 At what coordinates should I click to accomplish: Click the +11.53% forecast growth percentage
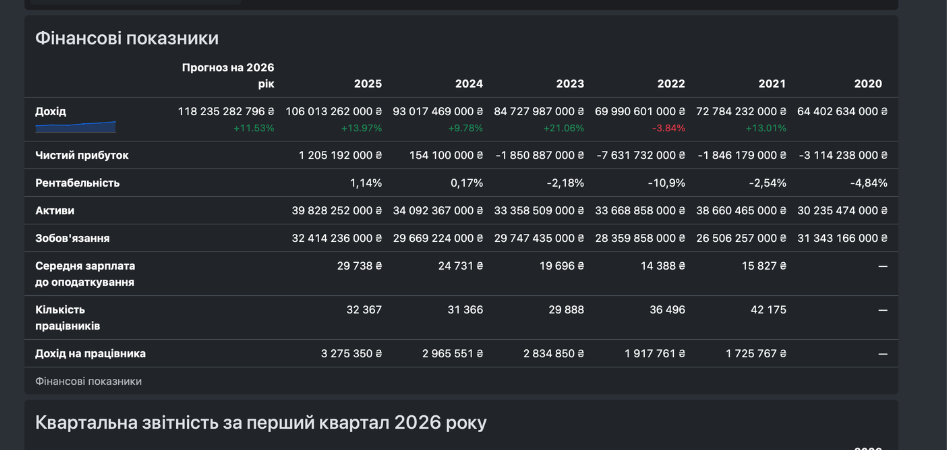tap(254, 128)
